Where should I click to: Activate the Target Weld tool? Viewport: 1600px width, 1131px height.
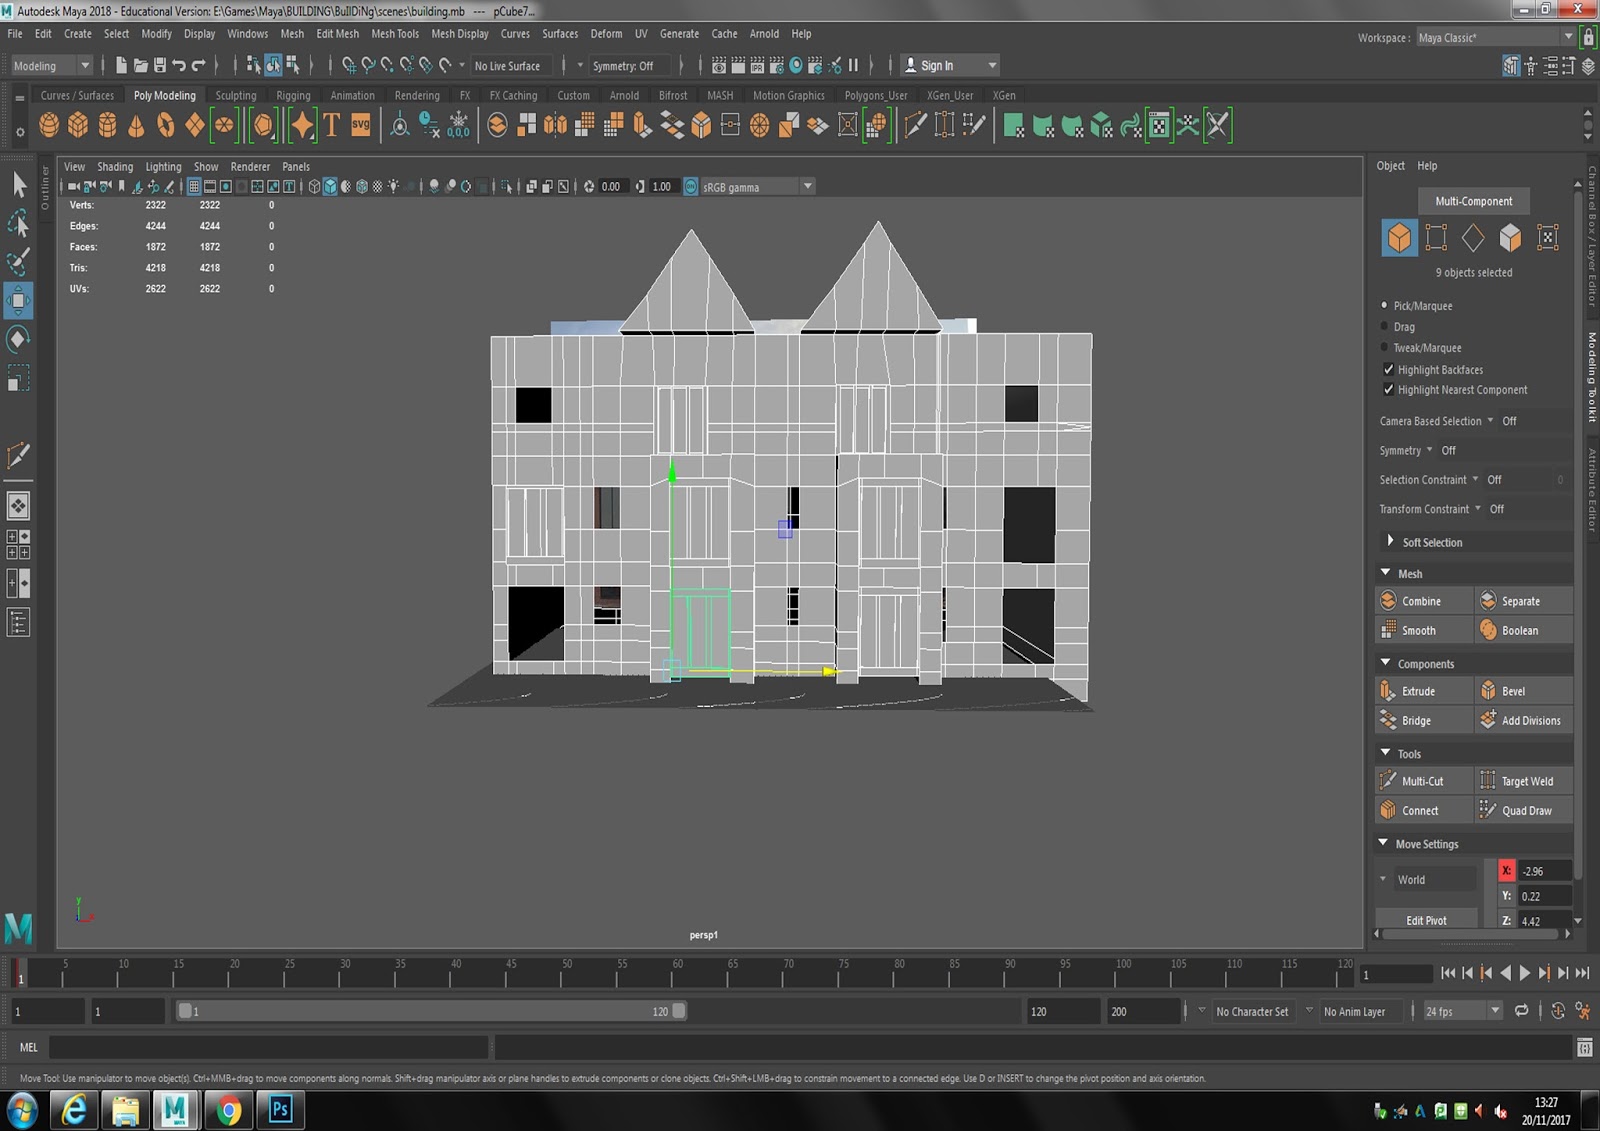pyautogui.click(x=1524, y=780)
